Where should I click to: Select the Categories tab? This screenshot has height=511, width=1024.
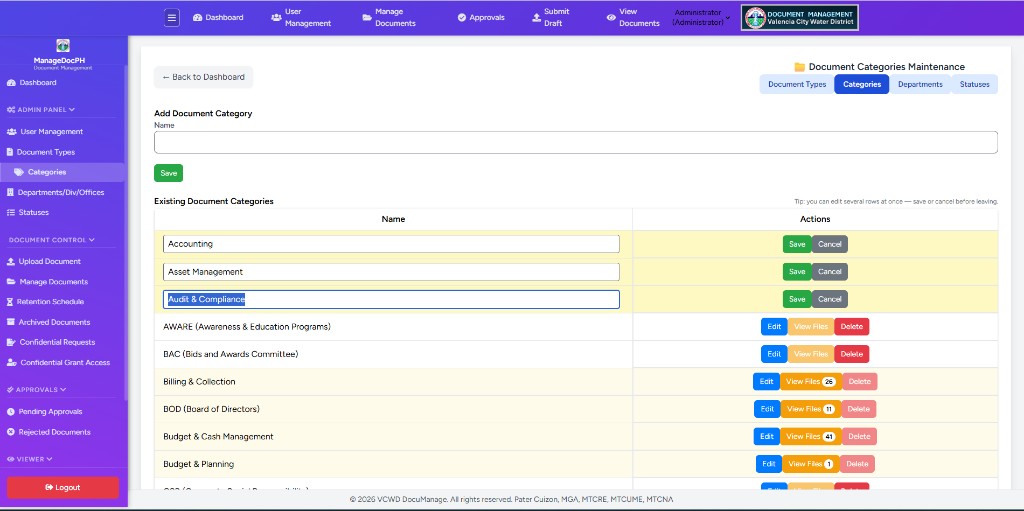[x=861, y=84]
